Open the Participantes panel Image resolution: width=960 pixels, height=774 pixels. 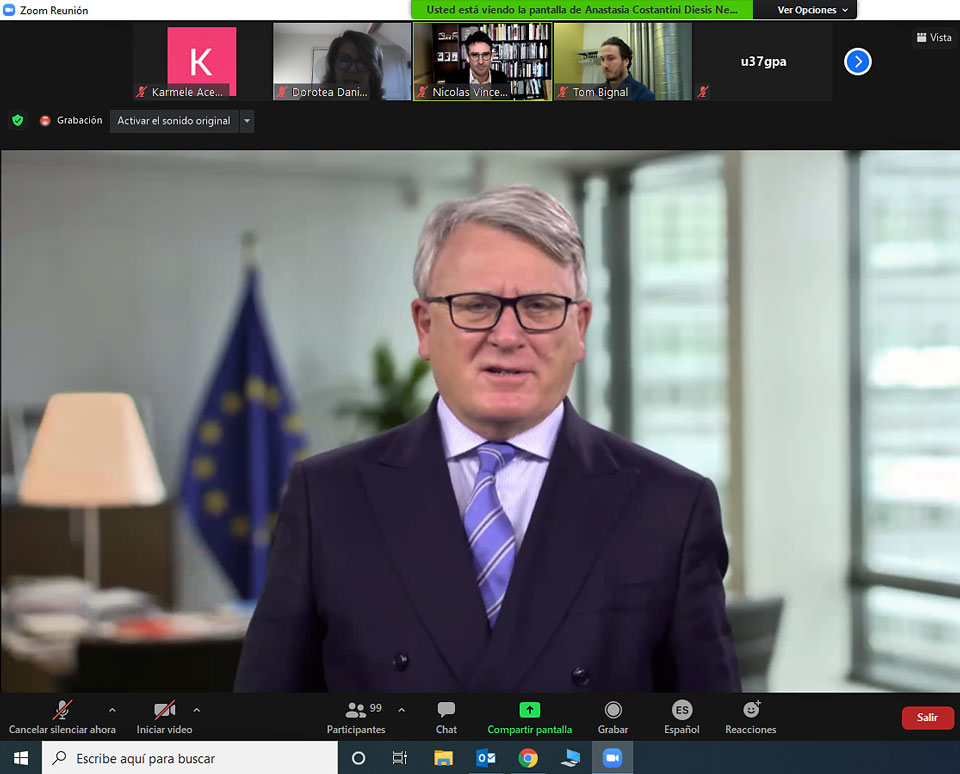pyautogui.click(x=356, y=716)
